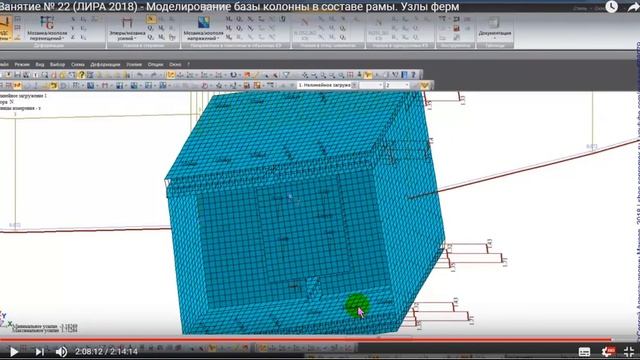Click the red chart icon in Инструменты group
Screen dimensions: 640x360
pyautogui.click(x=456, y=28)
